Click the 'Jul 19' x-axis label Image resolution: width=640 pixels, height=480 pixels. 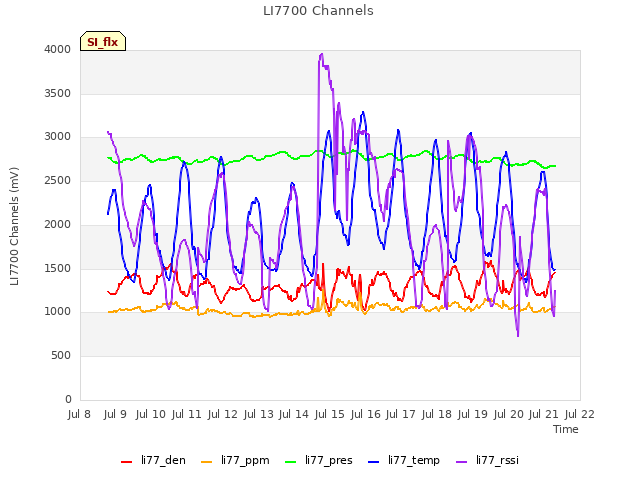pos(473,414)
